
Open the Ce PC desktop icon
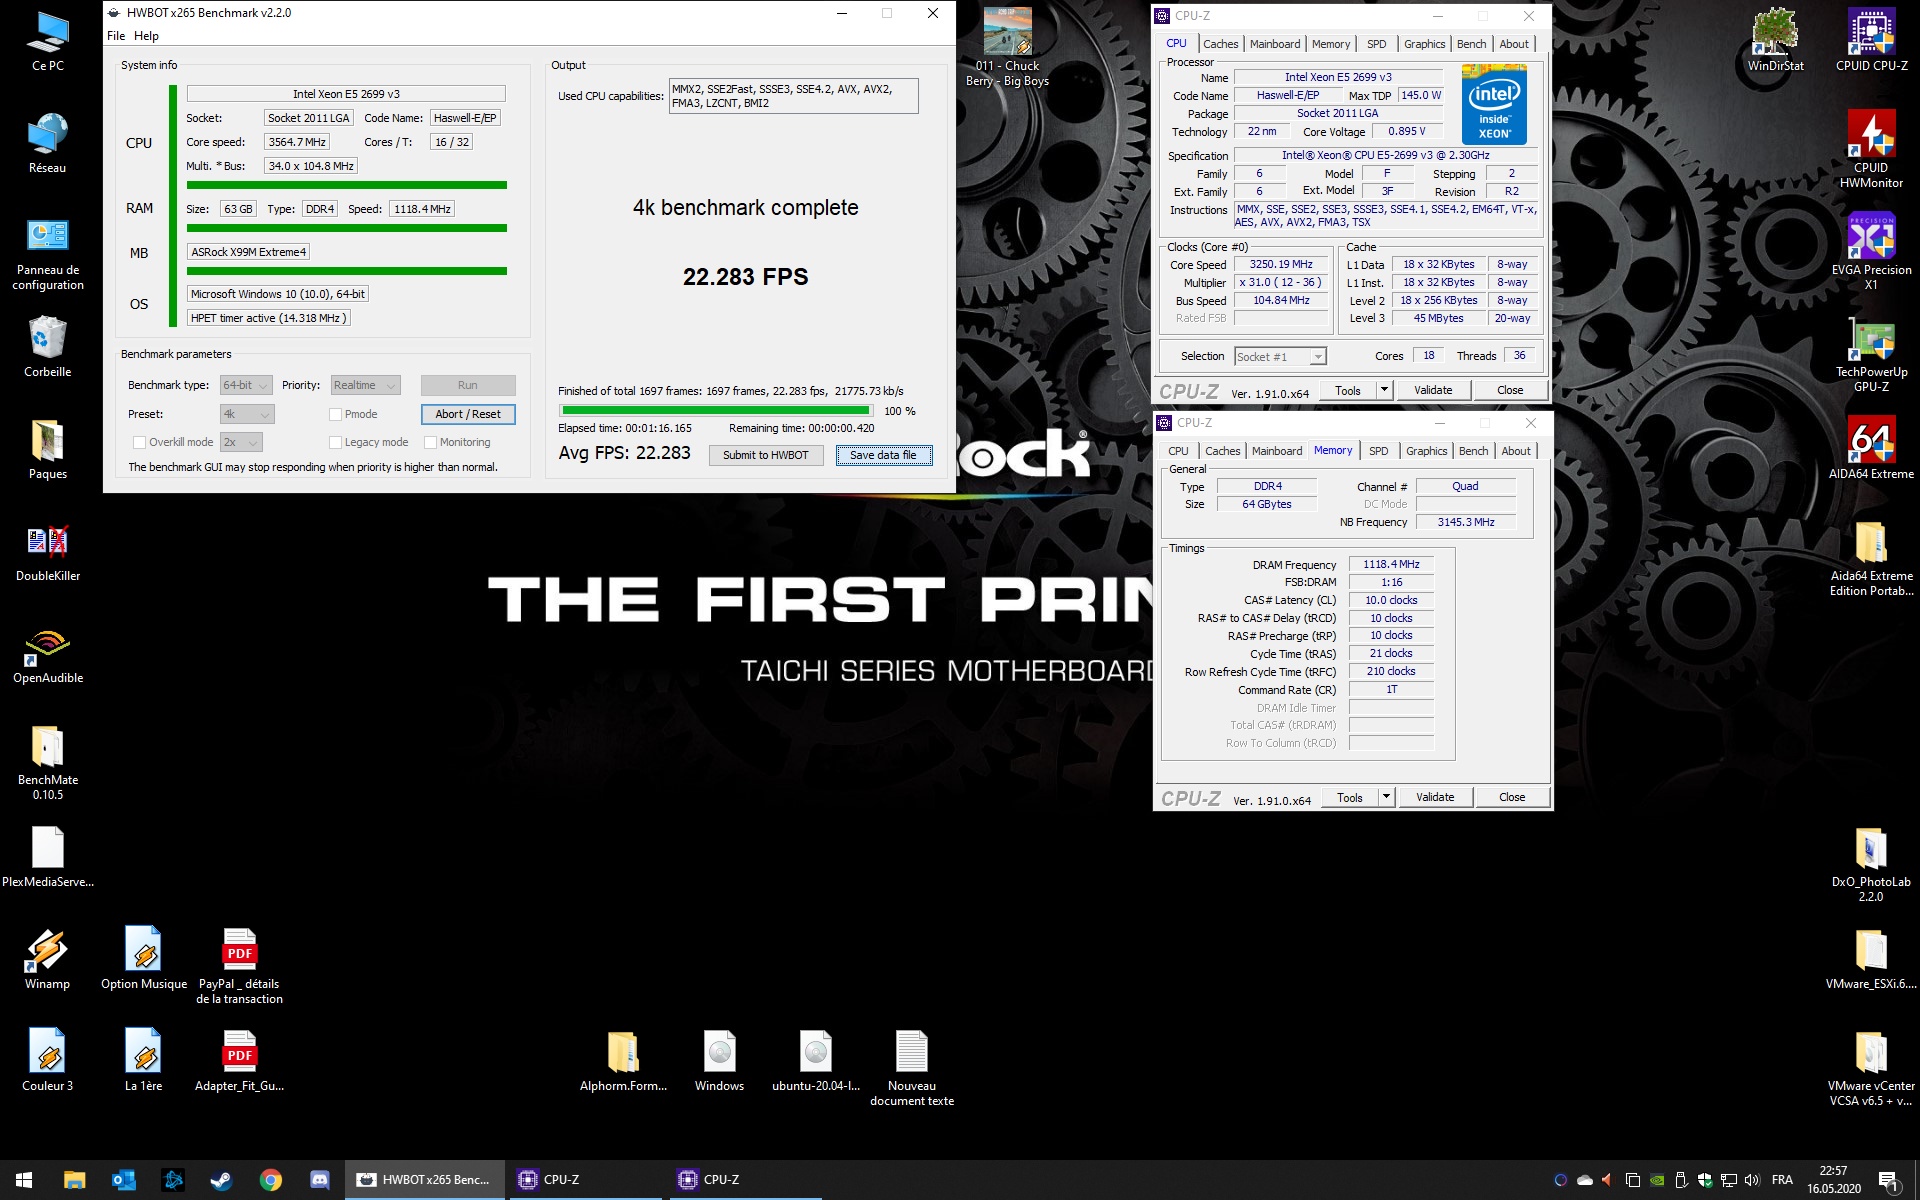tap(47, 42)
